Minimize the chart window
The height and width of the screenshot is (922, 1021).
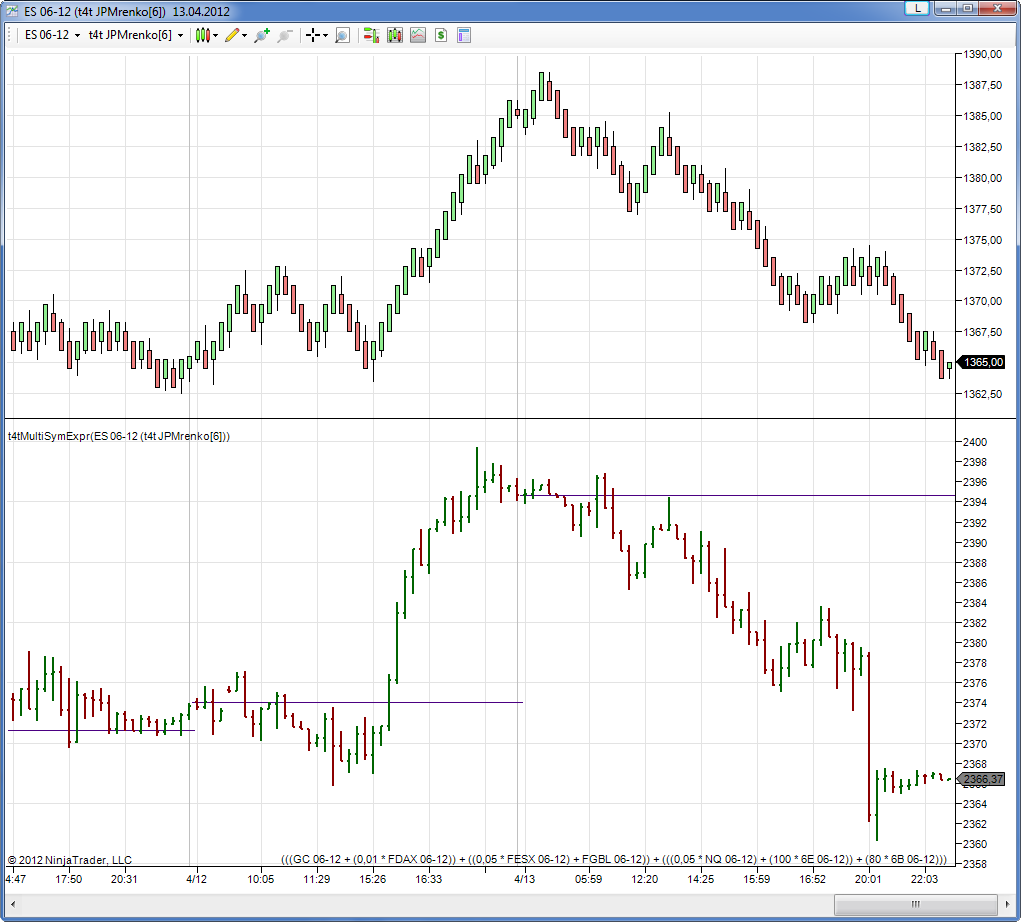[x=946, y=8]
